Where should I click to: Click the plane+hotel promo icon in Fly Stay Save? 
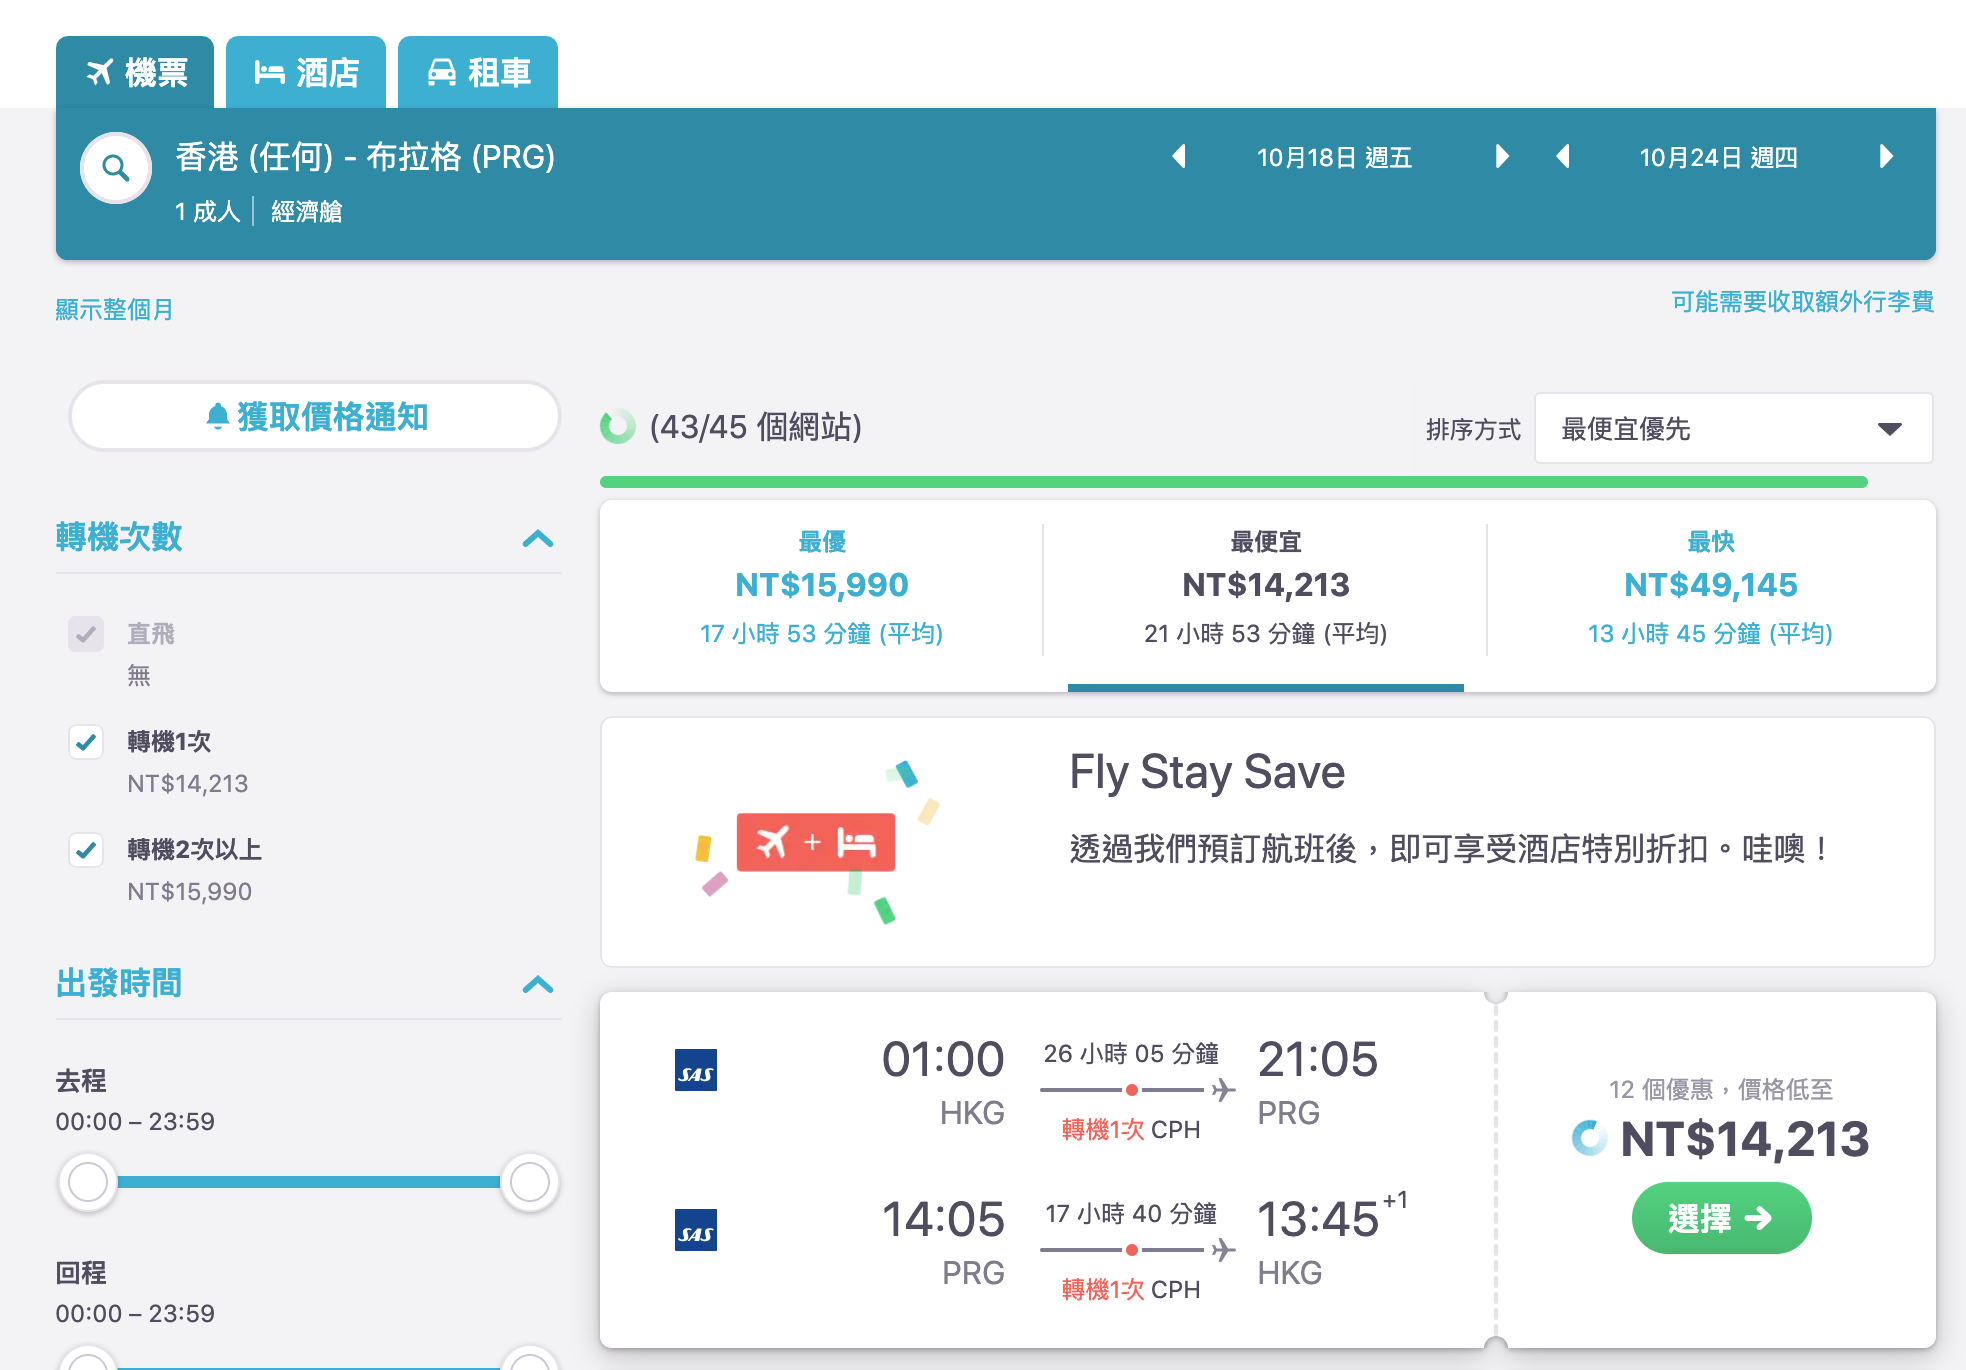pyautogui.click(x=816, y=843)
